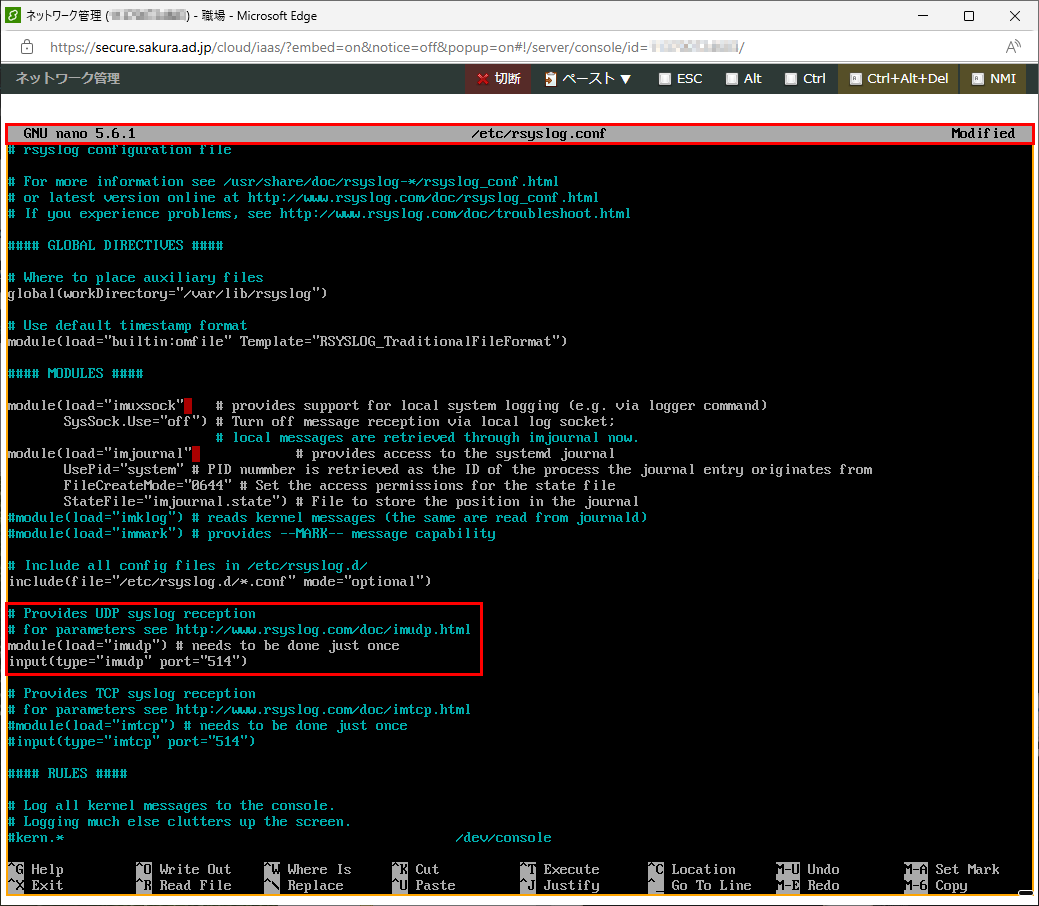The image size is (1039, 906).
Task: Click the NMI keyboard icon
Action: (x=977, y=79)
